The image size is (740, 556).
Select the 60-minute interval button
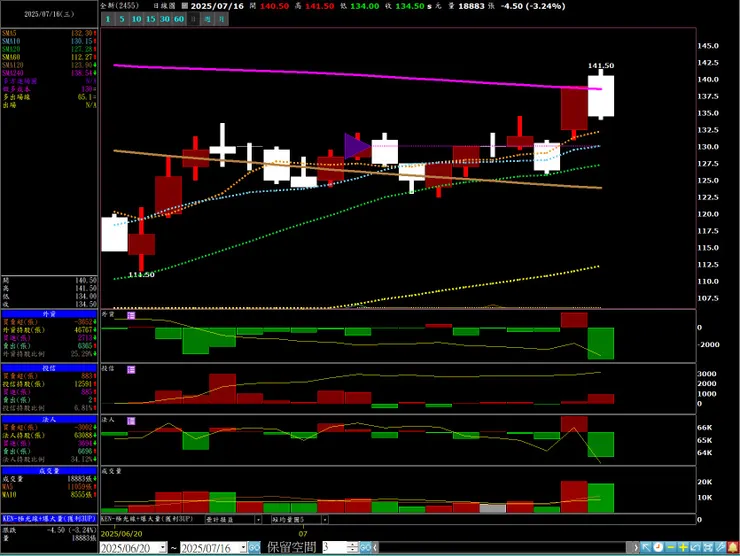(x=179, y=19)
